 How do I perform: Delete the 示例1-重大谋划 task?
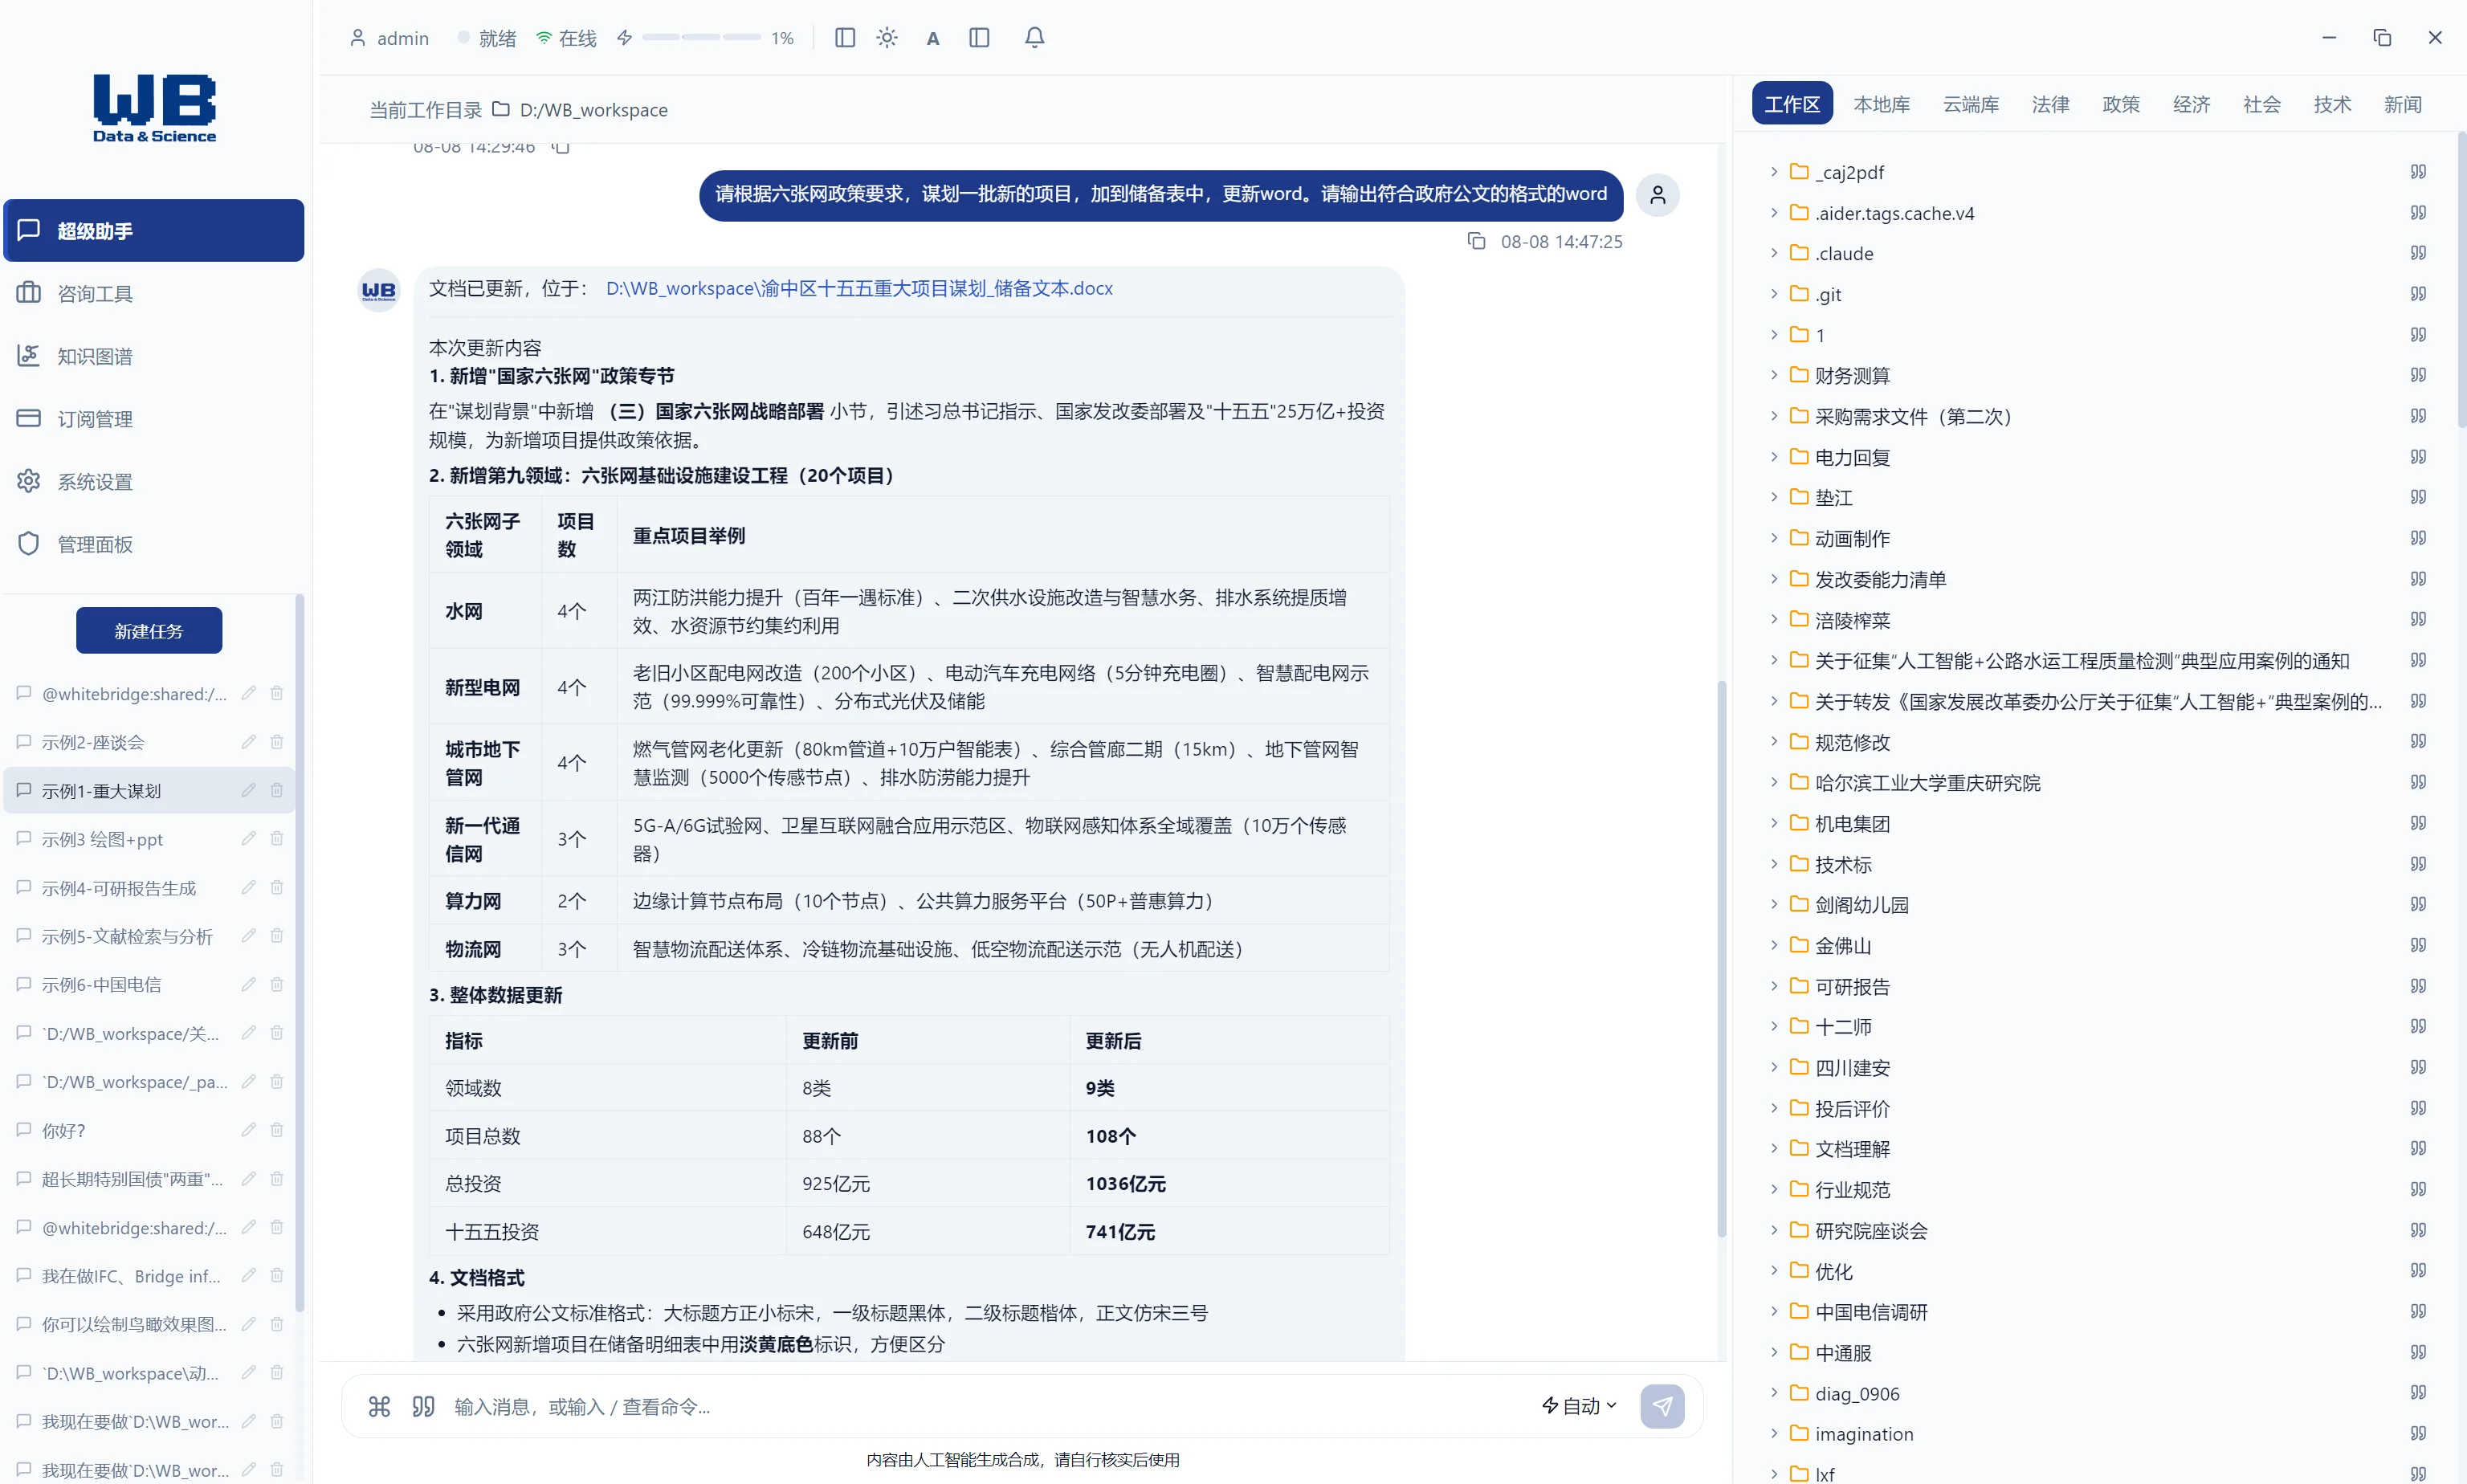277,790
